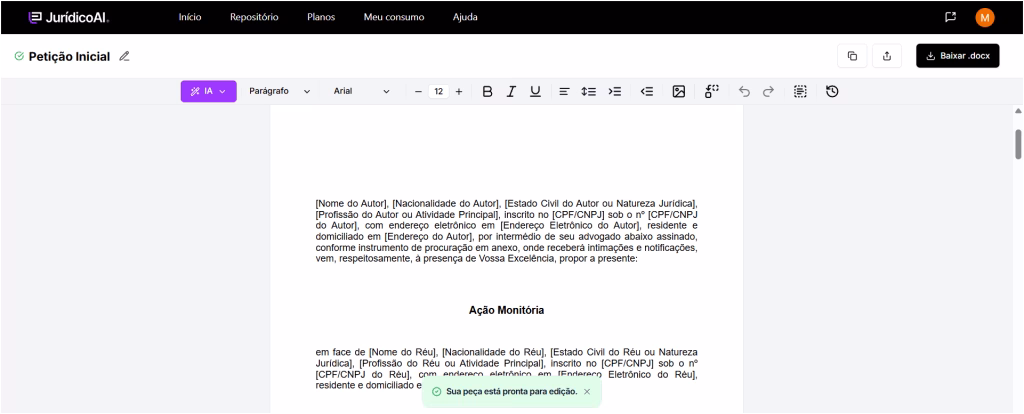The image size is (1024, 414).
Task: Dismiss the 'Sua peça está pronta' notification
Action: coord(586,391)
